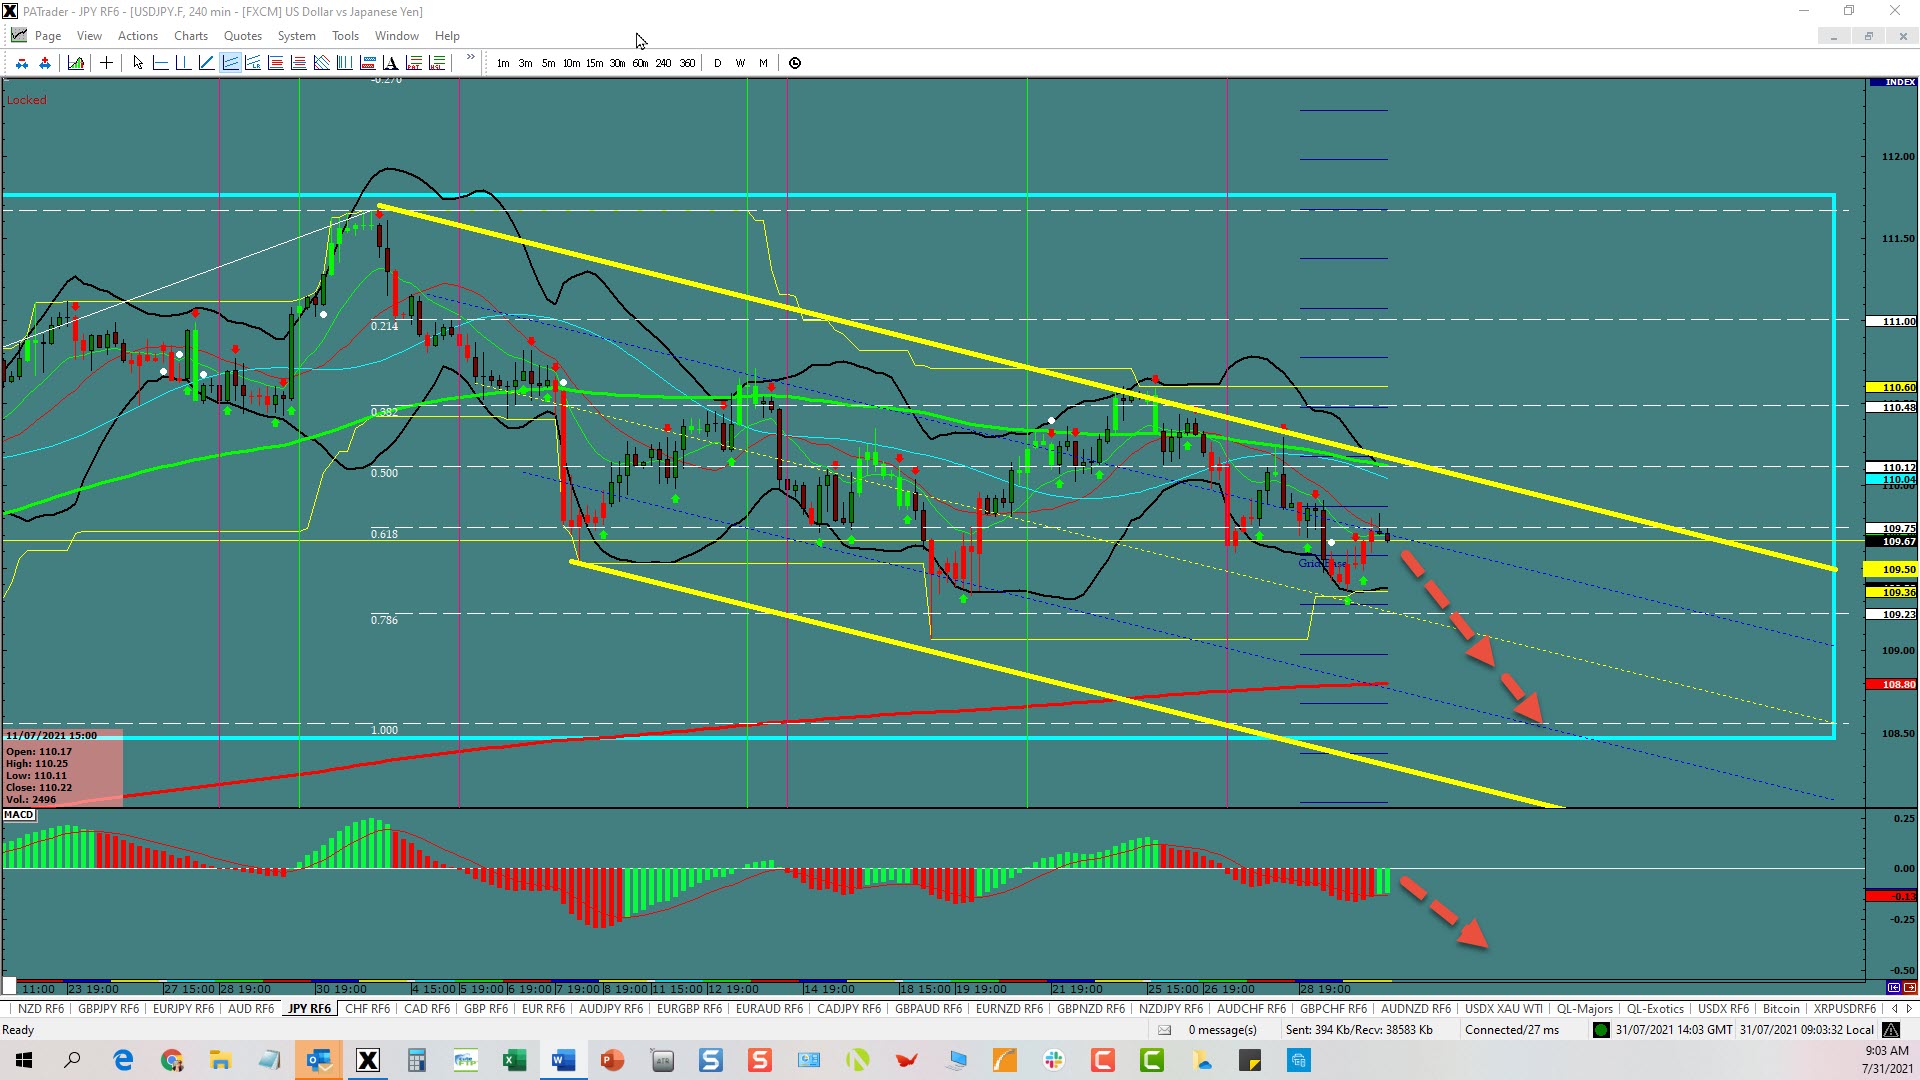Screen dimensions: 1920x1080
Task: Open the Page menu
Action: (x=47, y=36)
